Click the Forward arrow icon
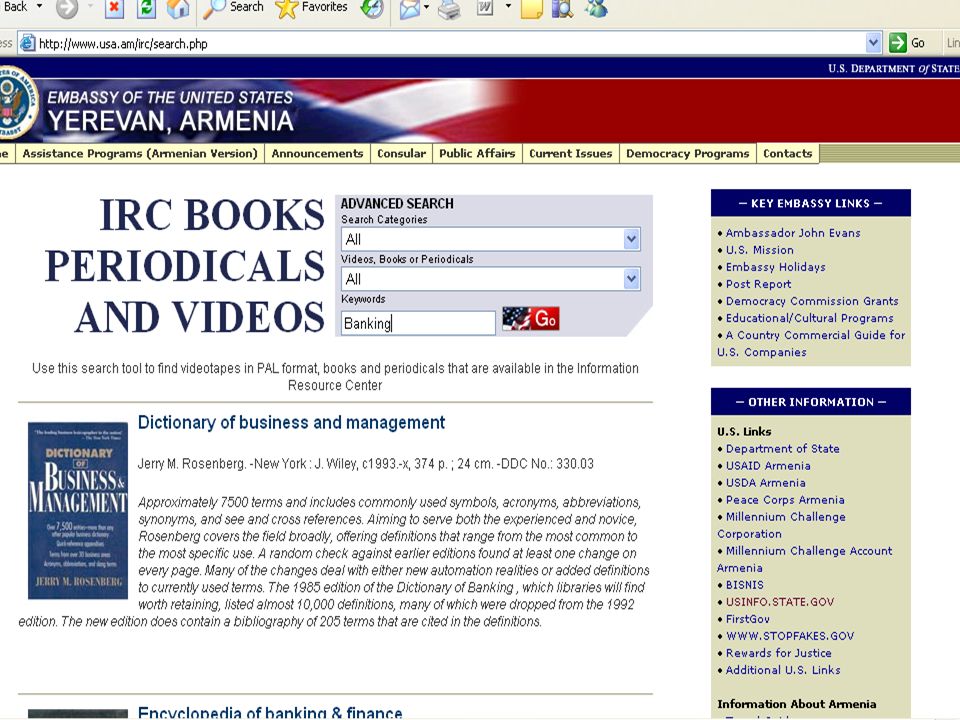Image resolution: width=960 pixels, height=720 pixels. [x=67, y=8]
